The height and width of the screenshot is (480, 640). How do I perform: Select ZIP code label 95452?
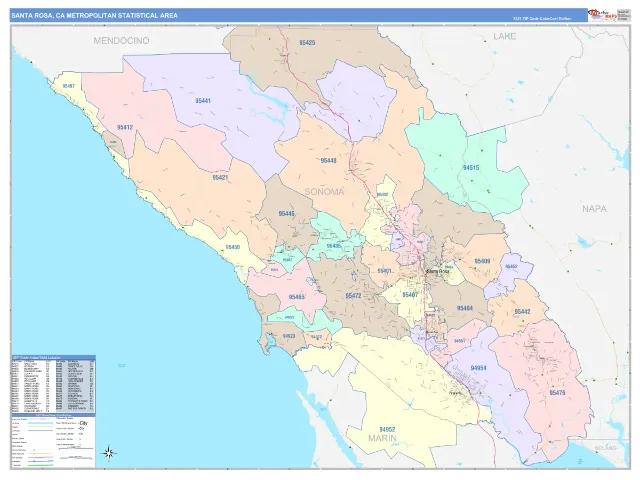coord(511,267)
